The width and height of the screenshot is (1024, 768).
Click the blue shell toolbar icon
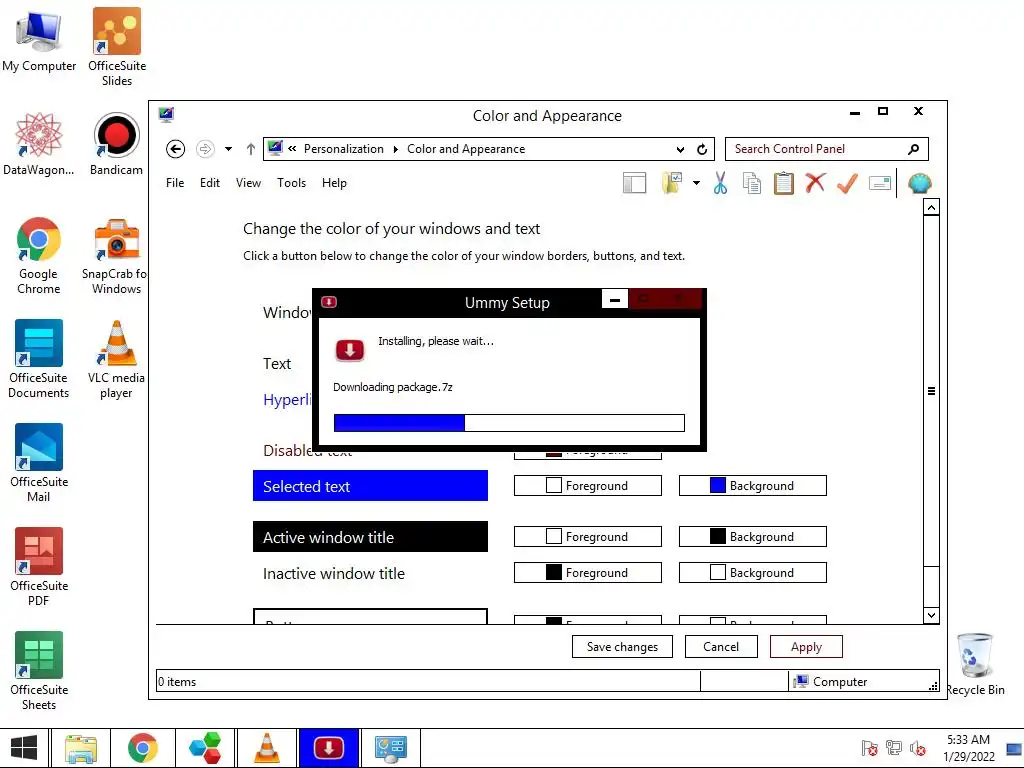(920, 183)
